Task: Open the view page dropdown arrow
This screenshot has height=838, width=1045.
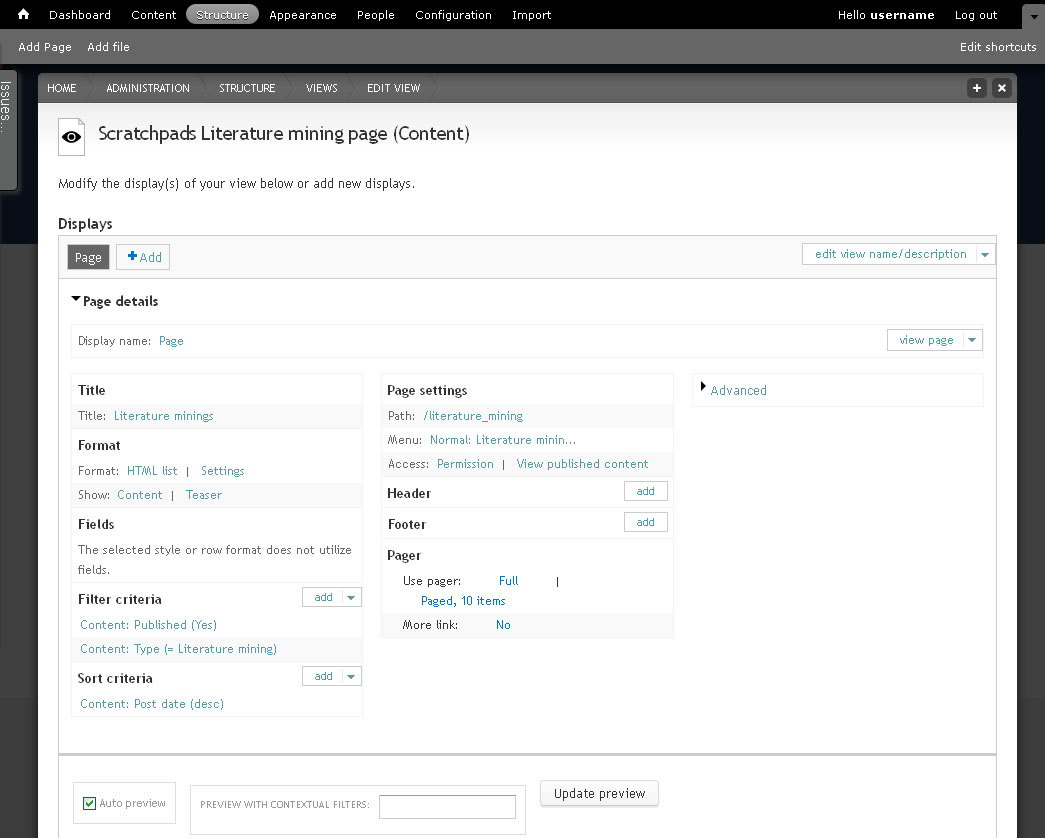Action: [972, 340]
